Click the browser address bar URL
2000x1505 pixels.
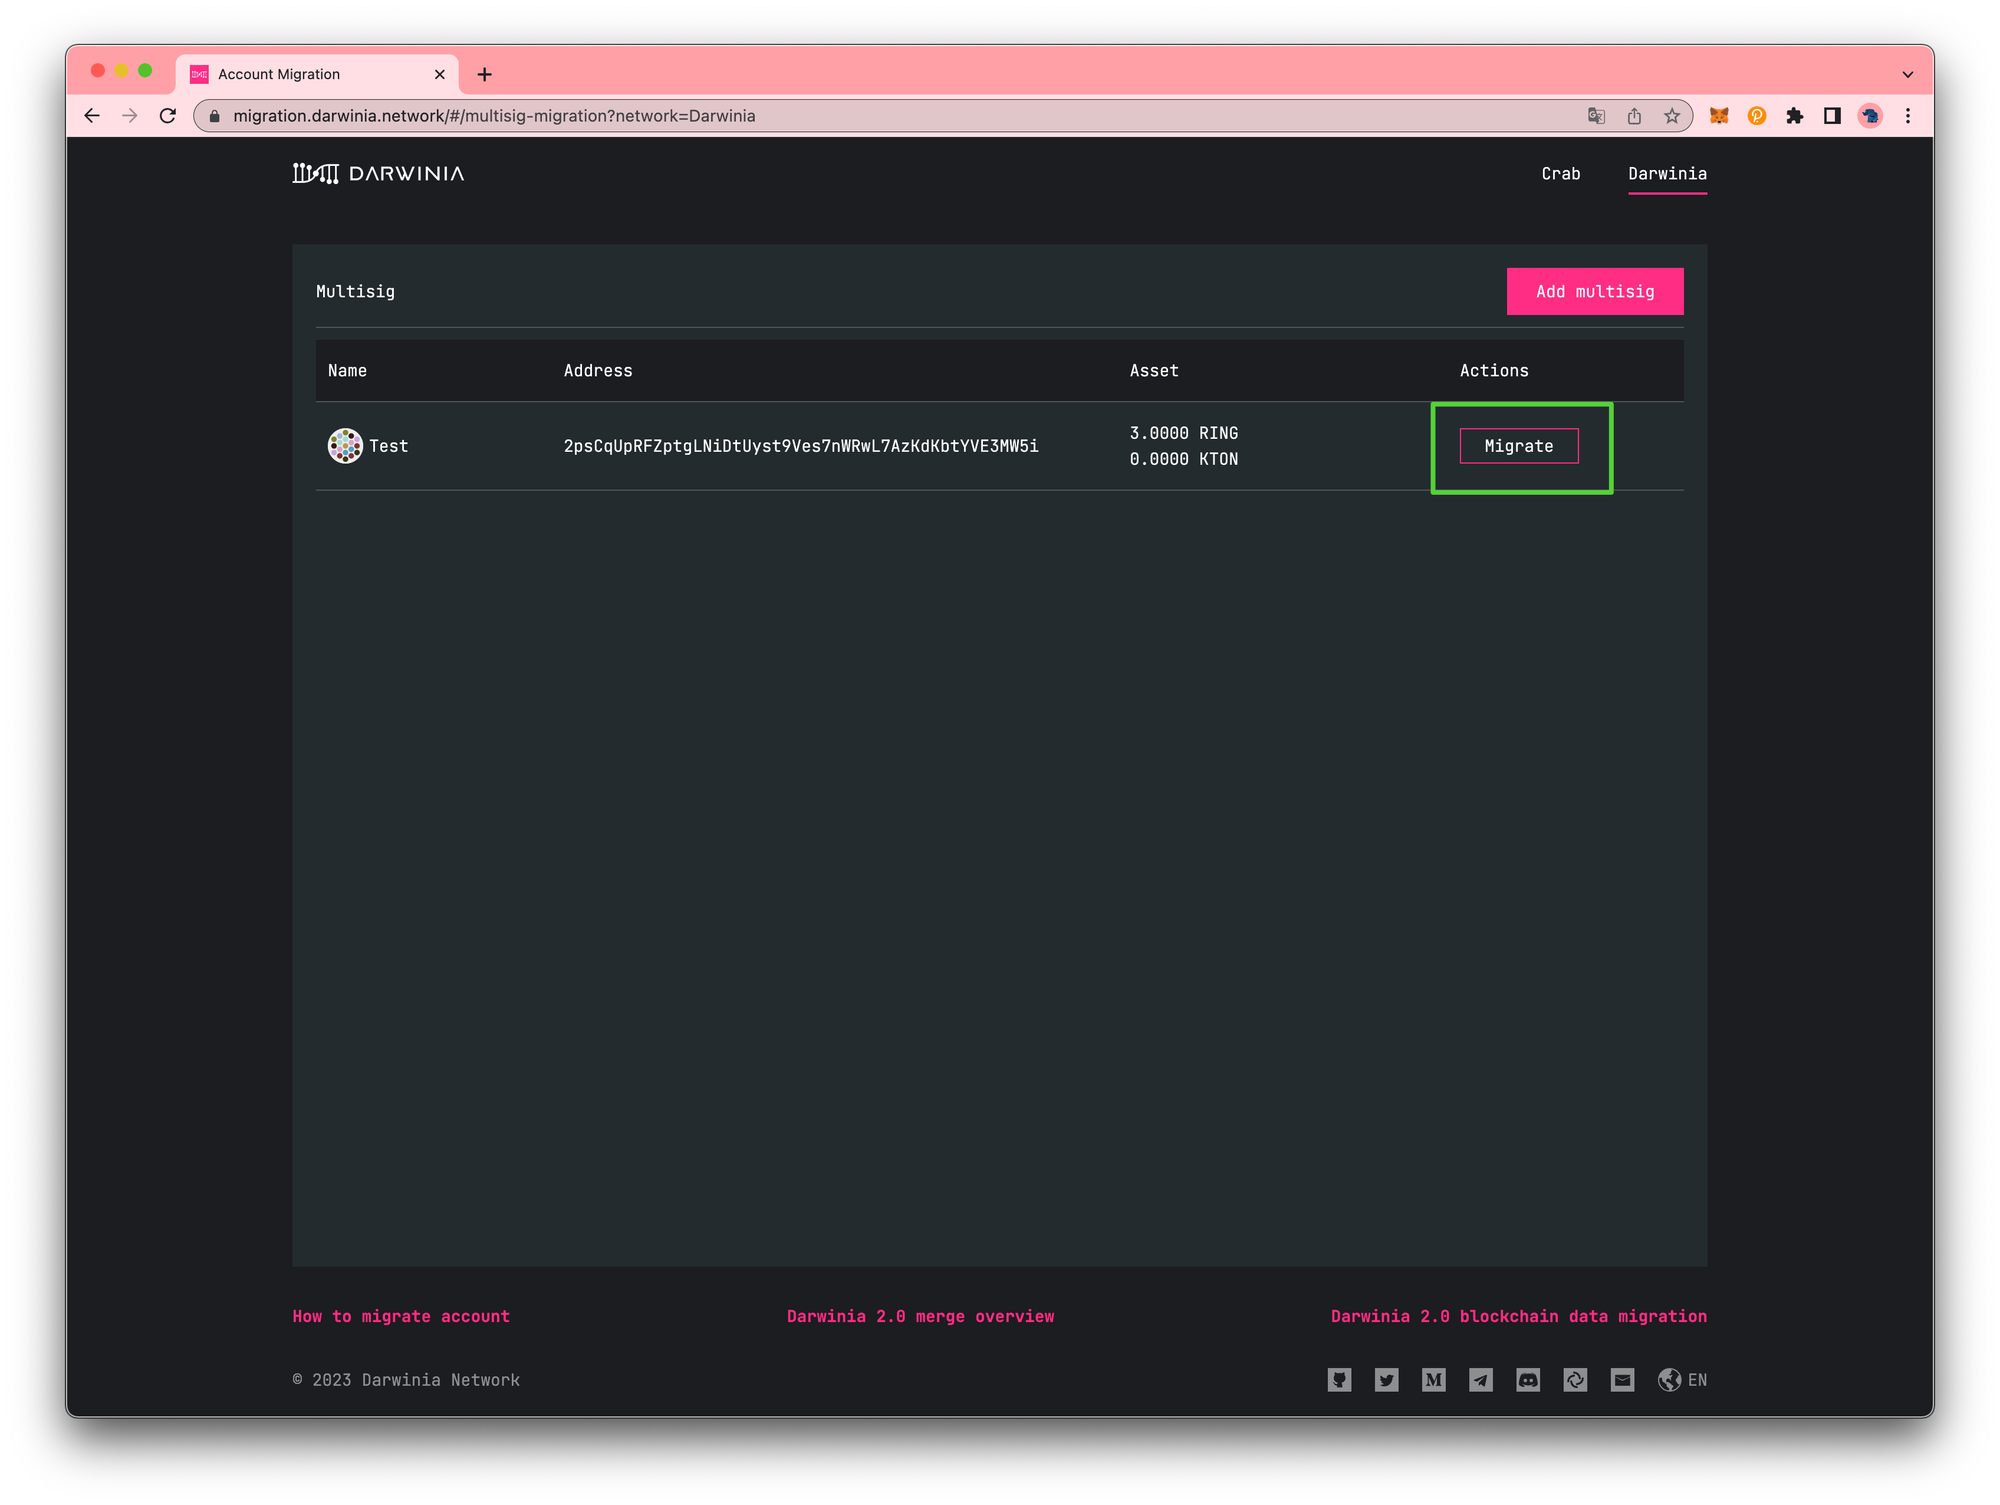coord(494,116)
